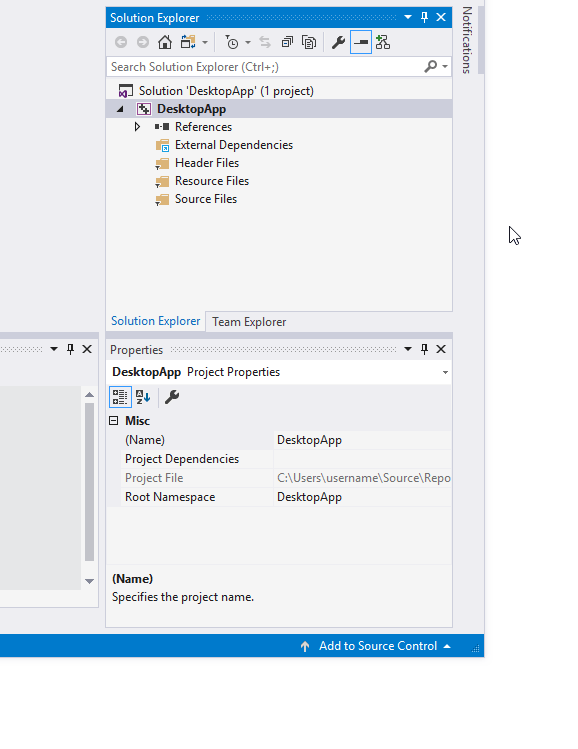The image size is (578, 749).
Task: Collapse the Misc category in Properties
Action: tap(114, 420)
